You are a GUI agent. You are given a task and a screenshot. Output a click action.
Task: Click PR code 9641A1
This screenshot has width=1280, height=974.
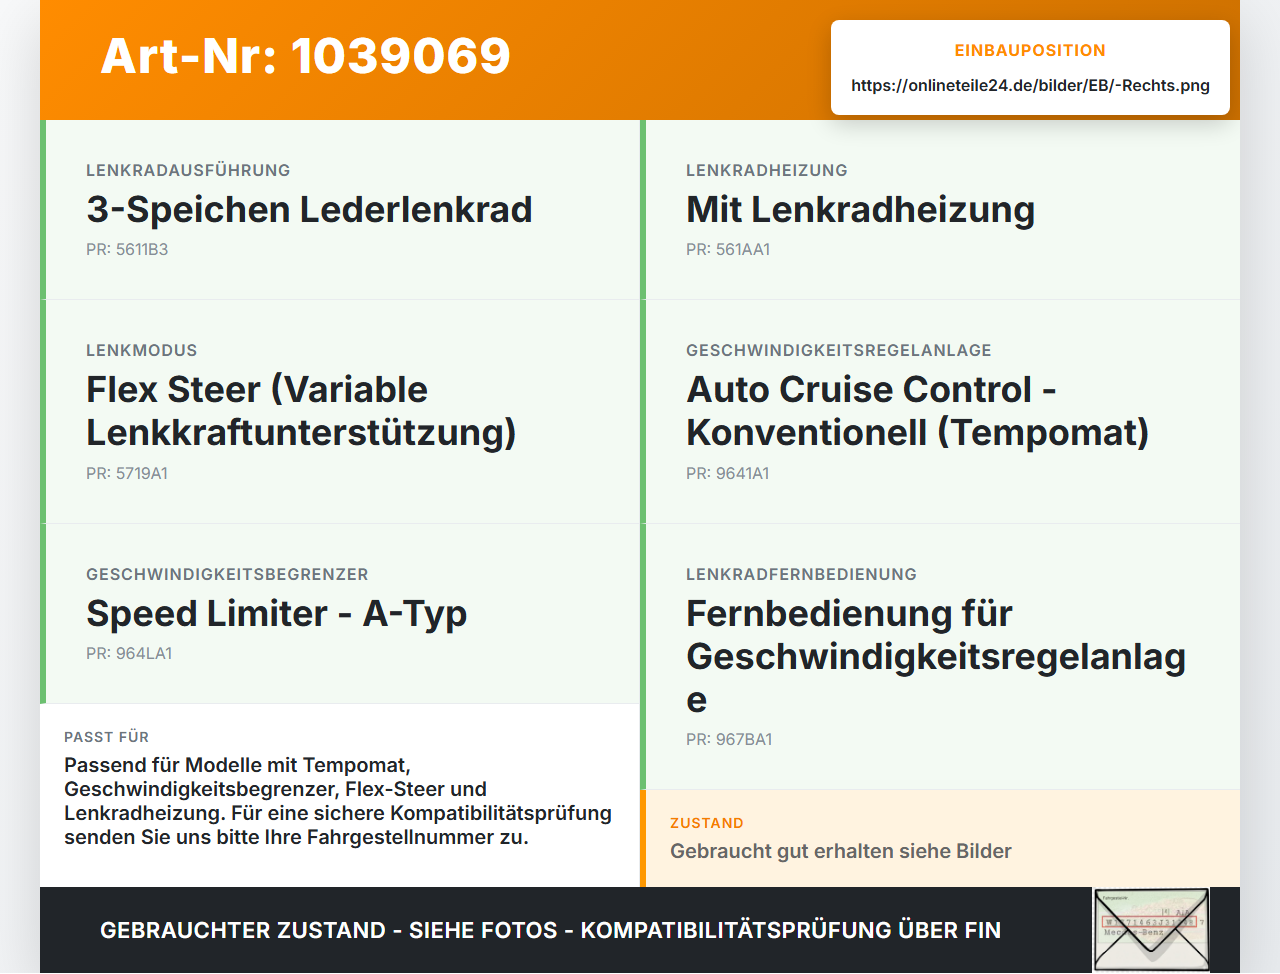tap(728, 473)
